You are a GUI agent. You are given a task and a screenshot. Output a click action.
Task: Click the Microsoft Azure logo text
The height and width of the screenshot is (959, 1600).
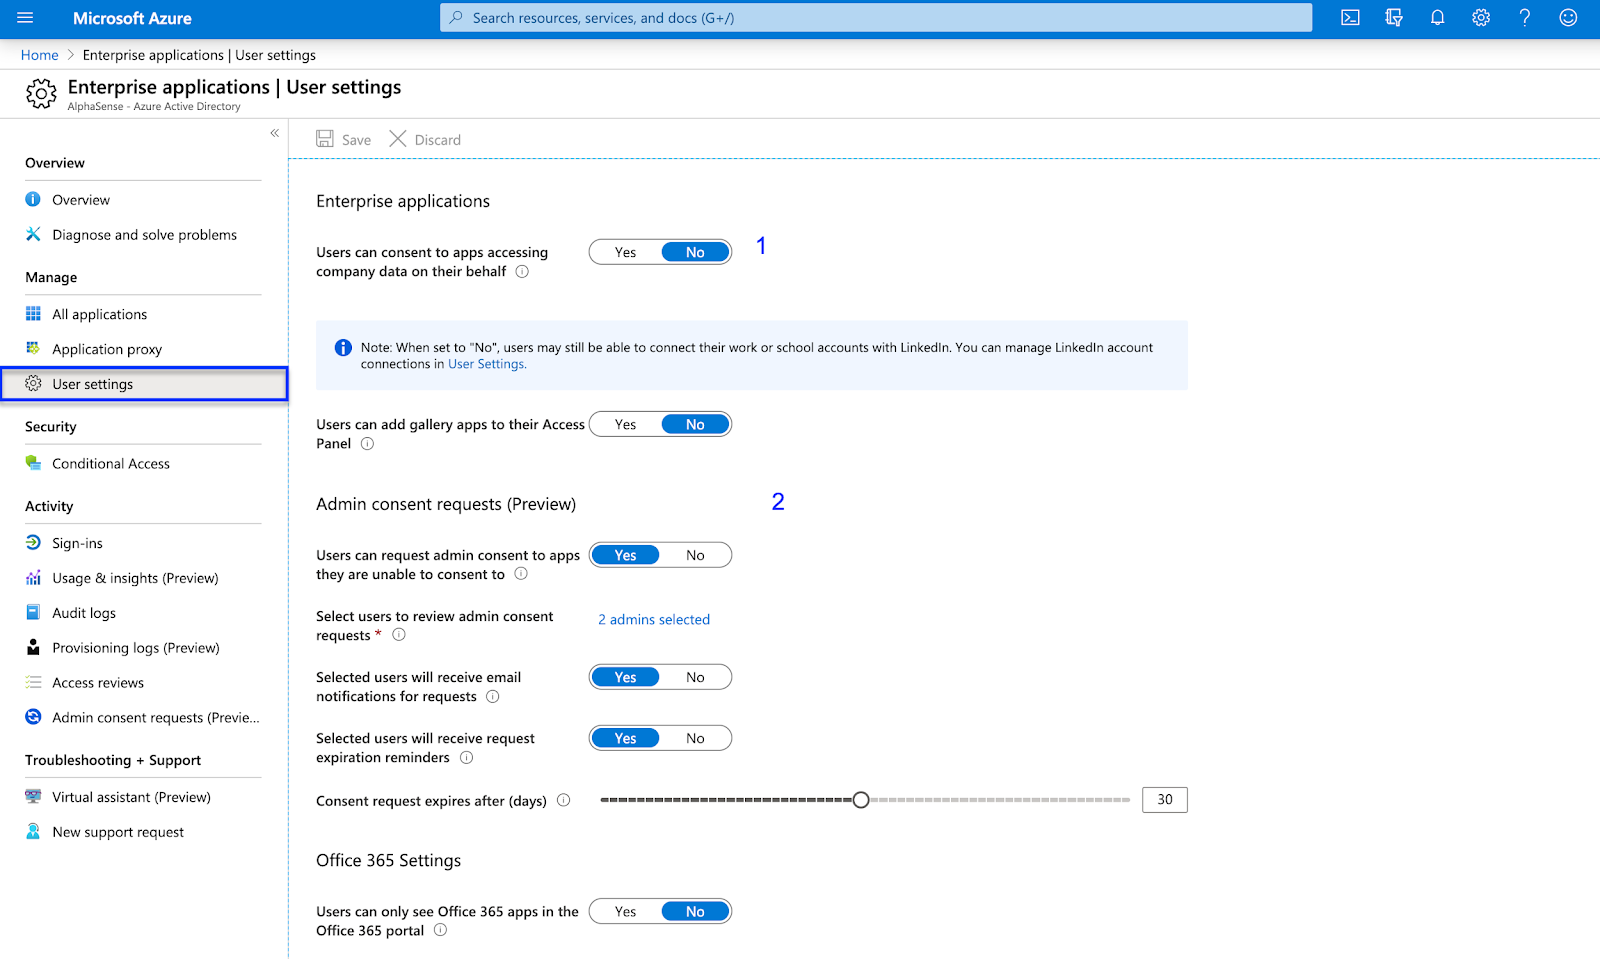132,18
